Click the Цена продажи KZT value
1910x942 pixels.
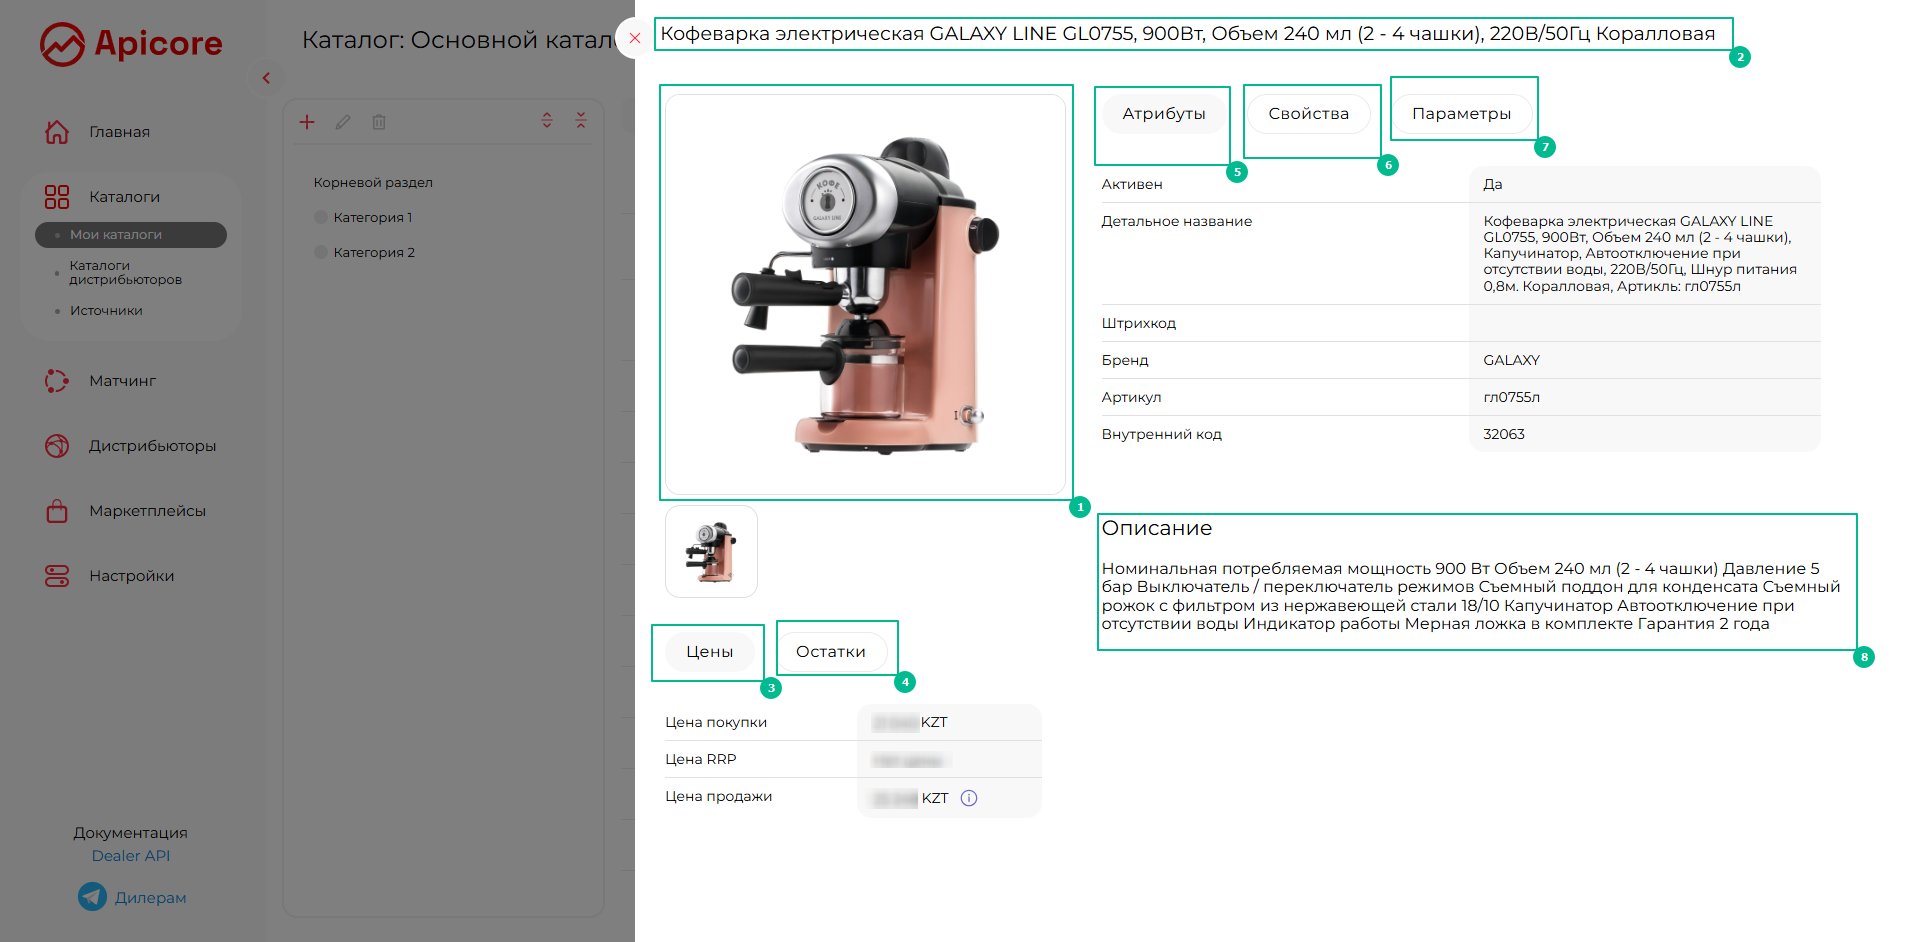pyautogui.click(x=910, y=798)
